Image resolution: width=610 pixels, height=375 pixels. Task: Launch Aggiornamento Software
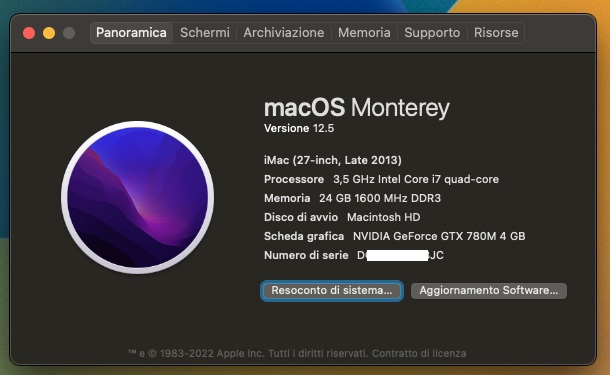click(489, 291)
